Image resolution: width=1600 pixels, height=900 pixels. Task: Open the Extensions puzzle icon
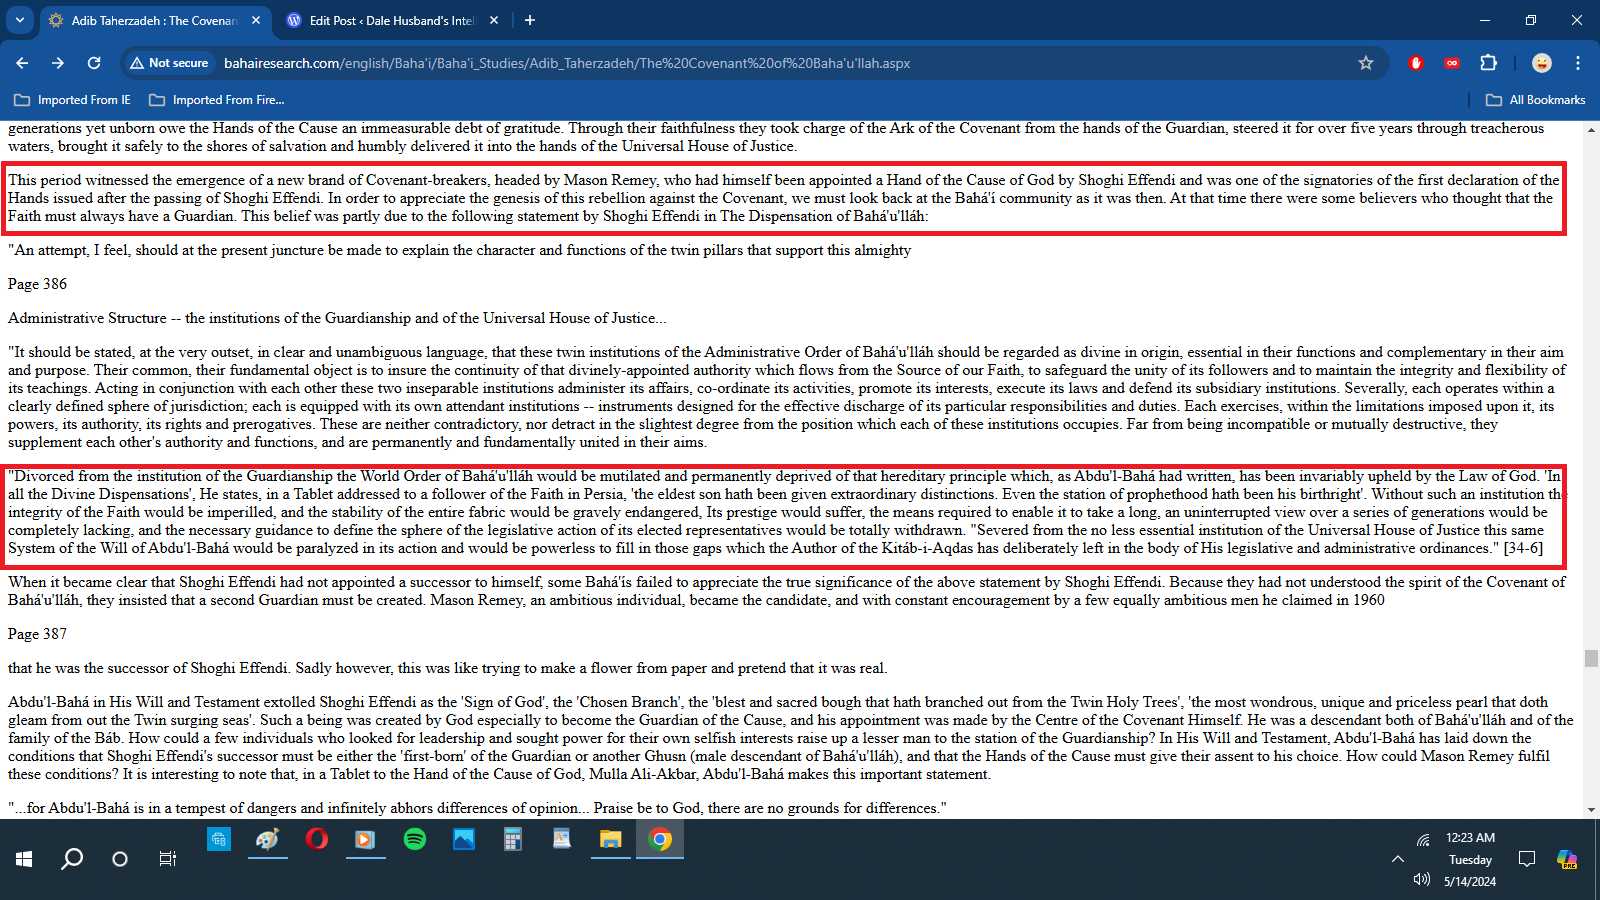(x=1488, y=63)
